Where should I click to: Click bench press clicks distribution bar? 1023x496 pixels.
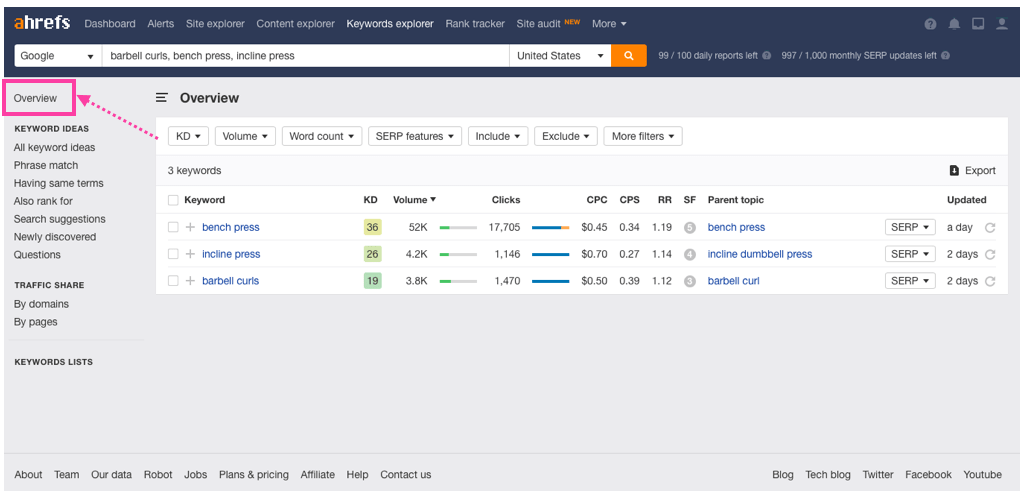pos(551,228)
